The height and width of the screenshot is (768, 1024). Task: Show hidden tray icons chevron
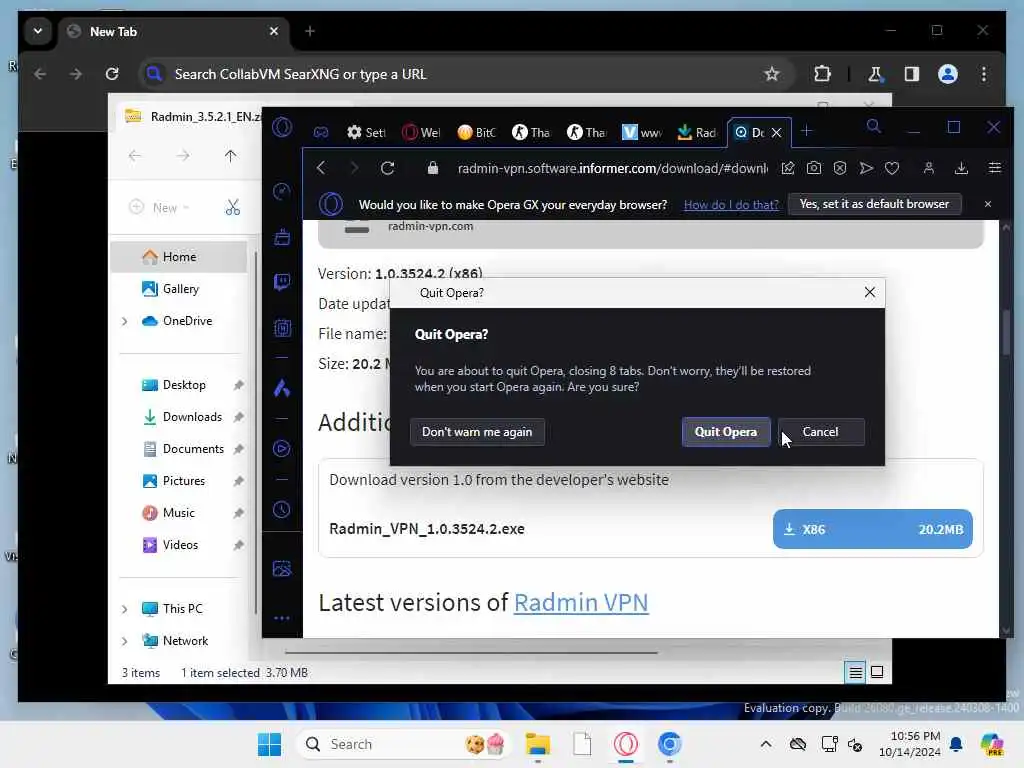click(x=766, y=744)
